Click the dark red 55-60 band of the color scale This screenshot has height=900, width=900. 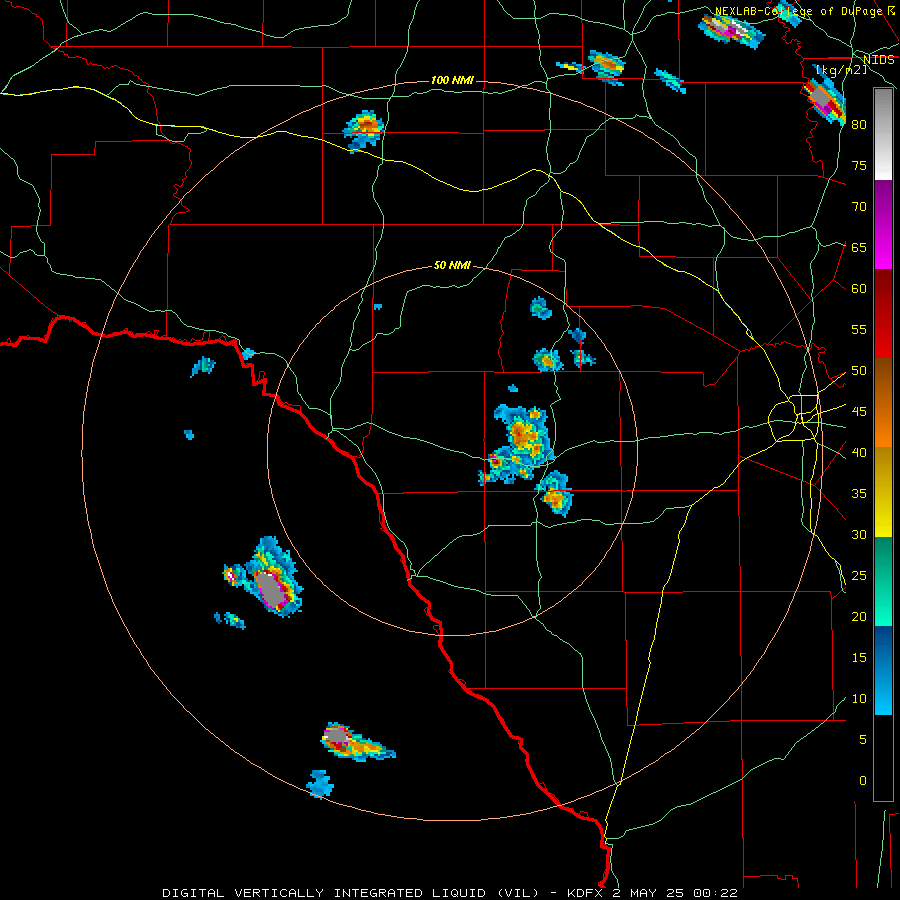[883, 314]
